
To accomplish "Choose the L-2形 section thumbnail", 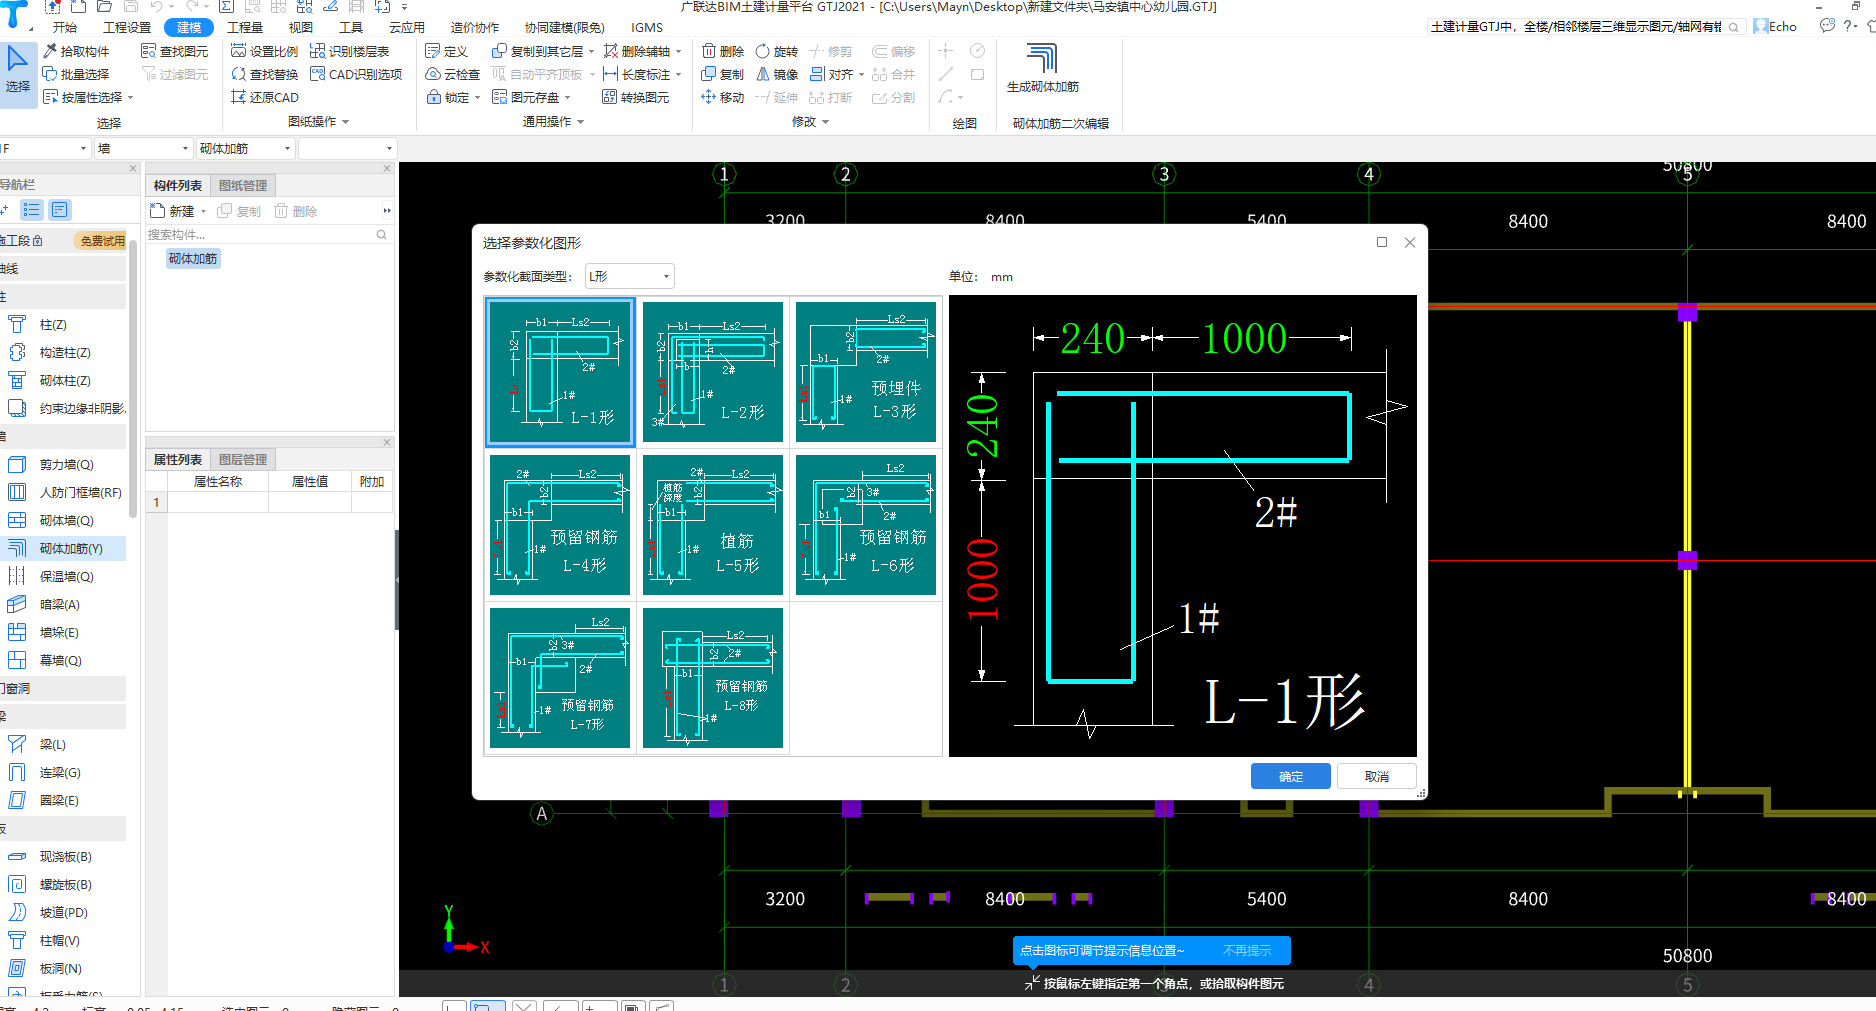I will (713, 372).
